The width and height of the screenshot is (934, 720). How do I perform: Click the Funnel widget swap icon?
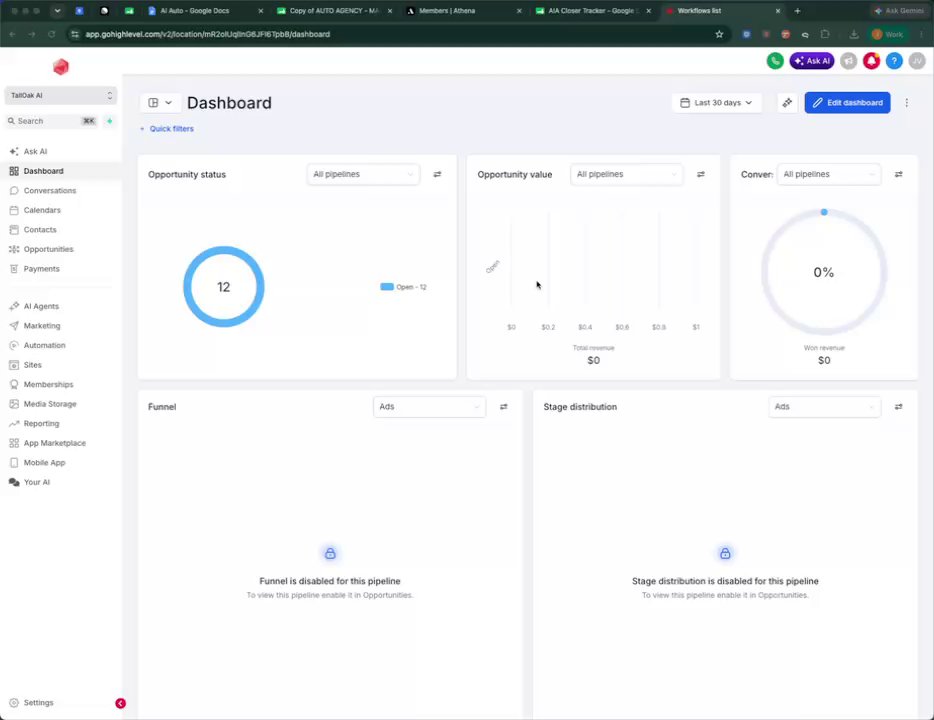click(x=503, y=407)
